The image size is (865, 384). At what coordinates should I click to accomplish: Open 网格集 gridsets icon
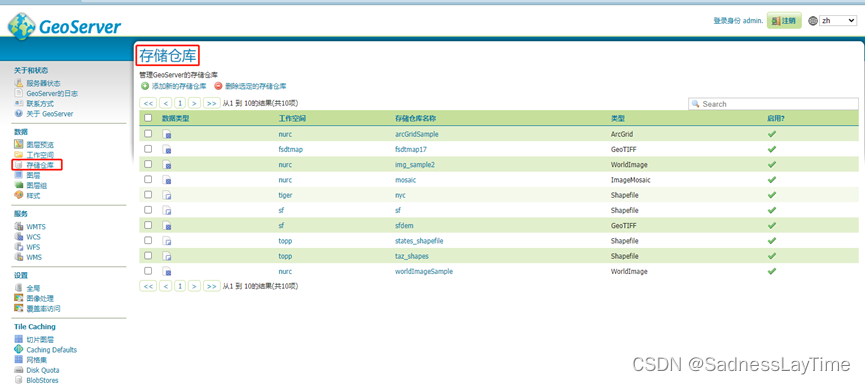(18, 360)
